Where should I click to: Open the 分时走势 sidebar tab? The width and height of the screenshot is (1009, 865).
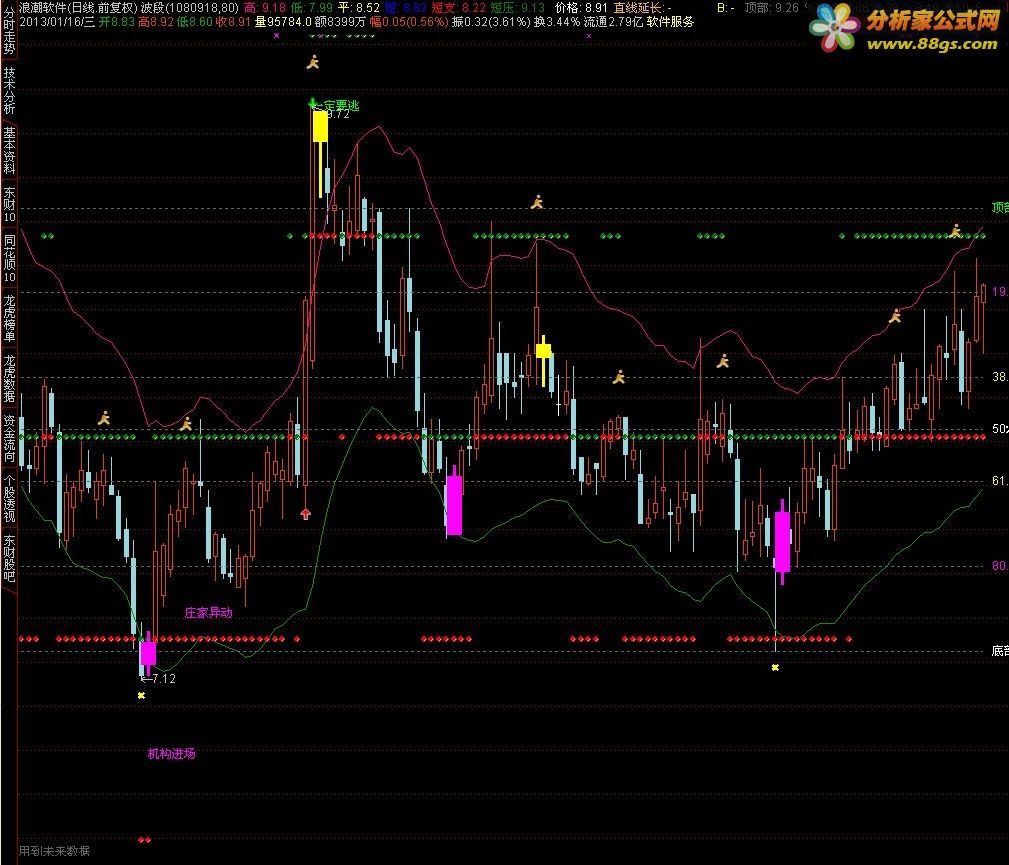[x=9, y=28]
